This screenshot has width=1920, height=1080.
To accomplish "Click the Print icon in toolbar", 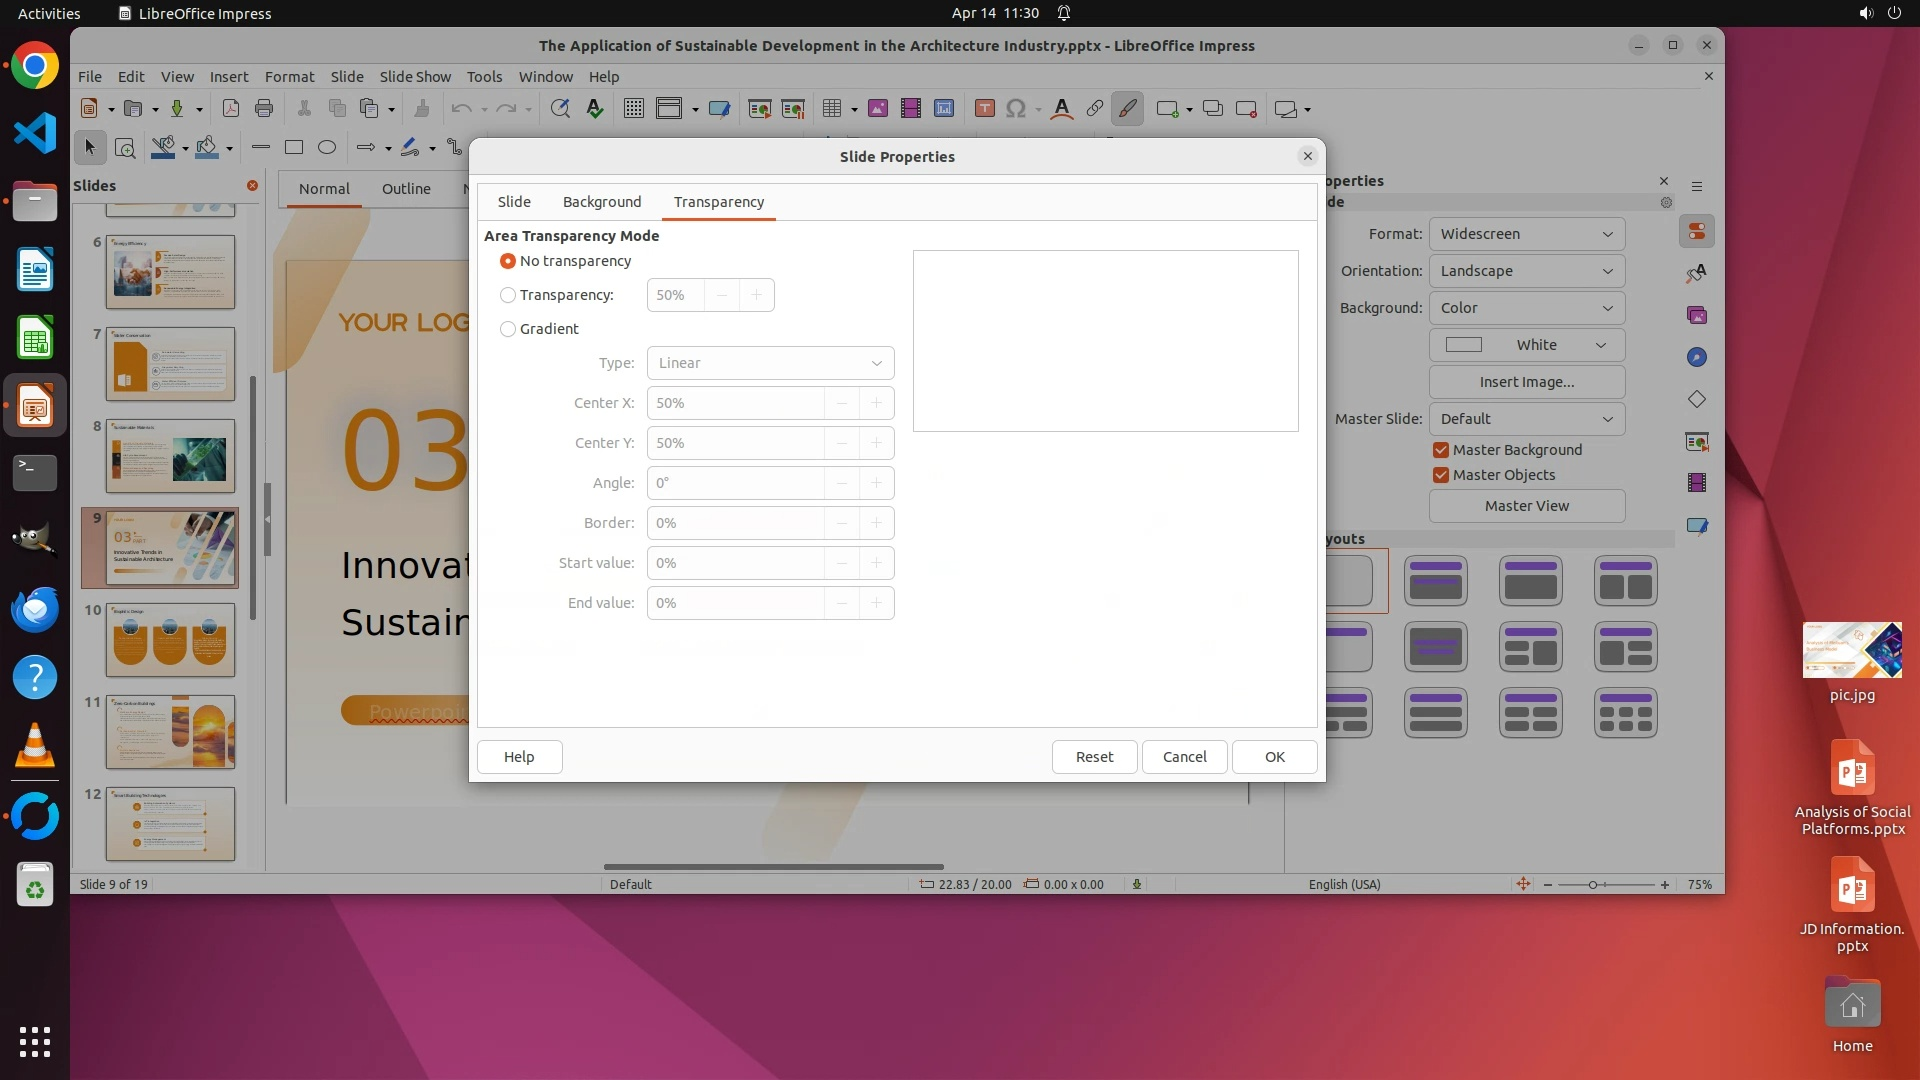I will [264, 109].
